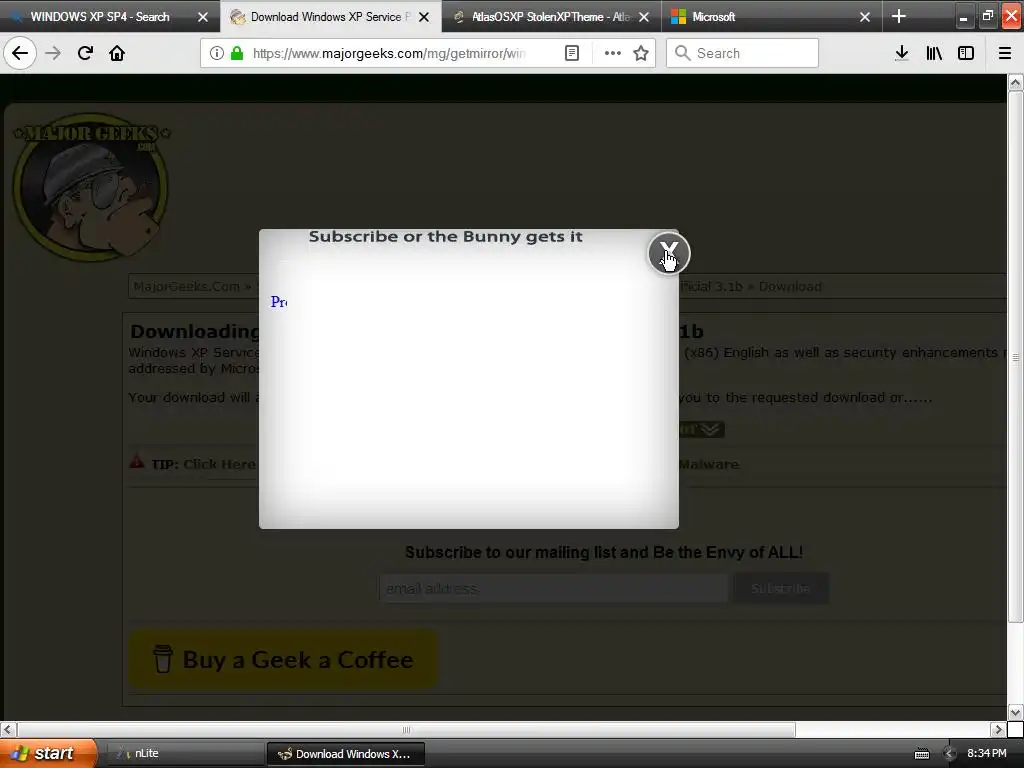Click the coffee cup icon on yellow button

[x=163, y=658]
